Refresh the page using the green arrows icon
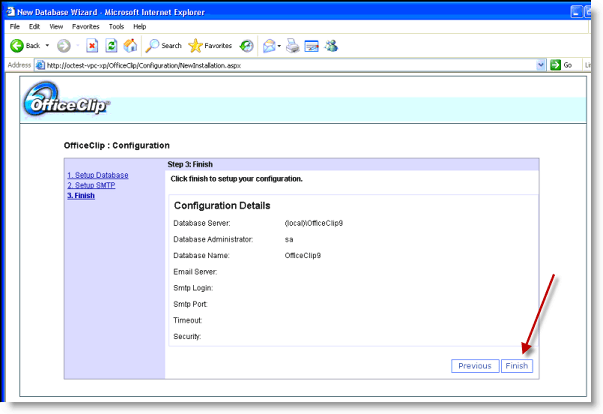Screen dimensions: 603x414 pyautogui.click(x=112, y=46)
